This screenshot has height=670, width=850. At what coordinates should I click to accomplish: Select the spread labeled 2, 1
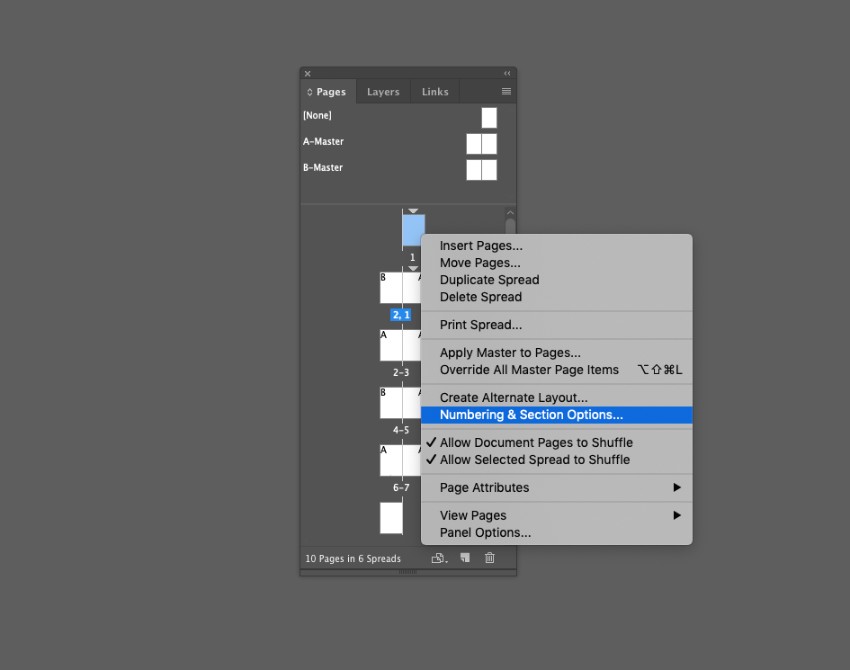point(400,287)
